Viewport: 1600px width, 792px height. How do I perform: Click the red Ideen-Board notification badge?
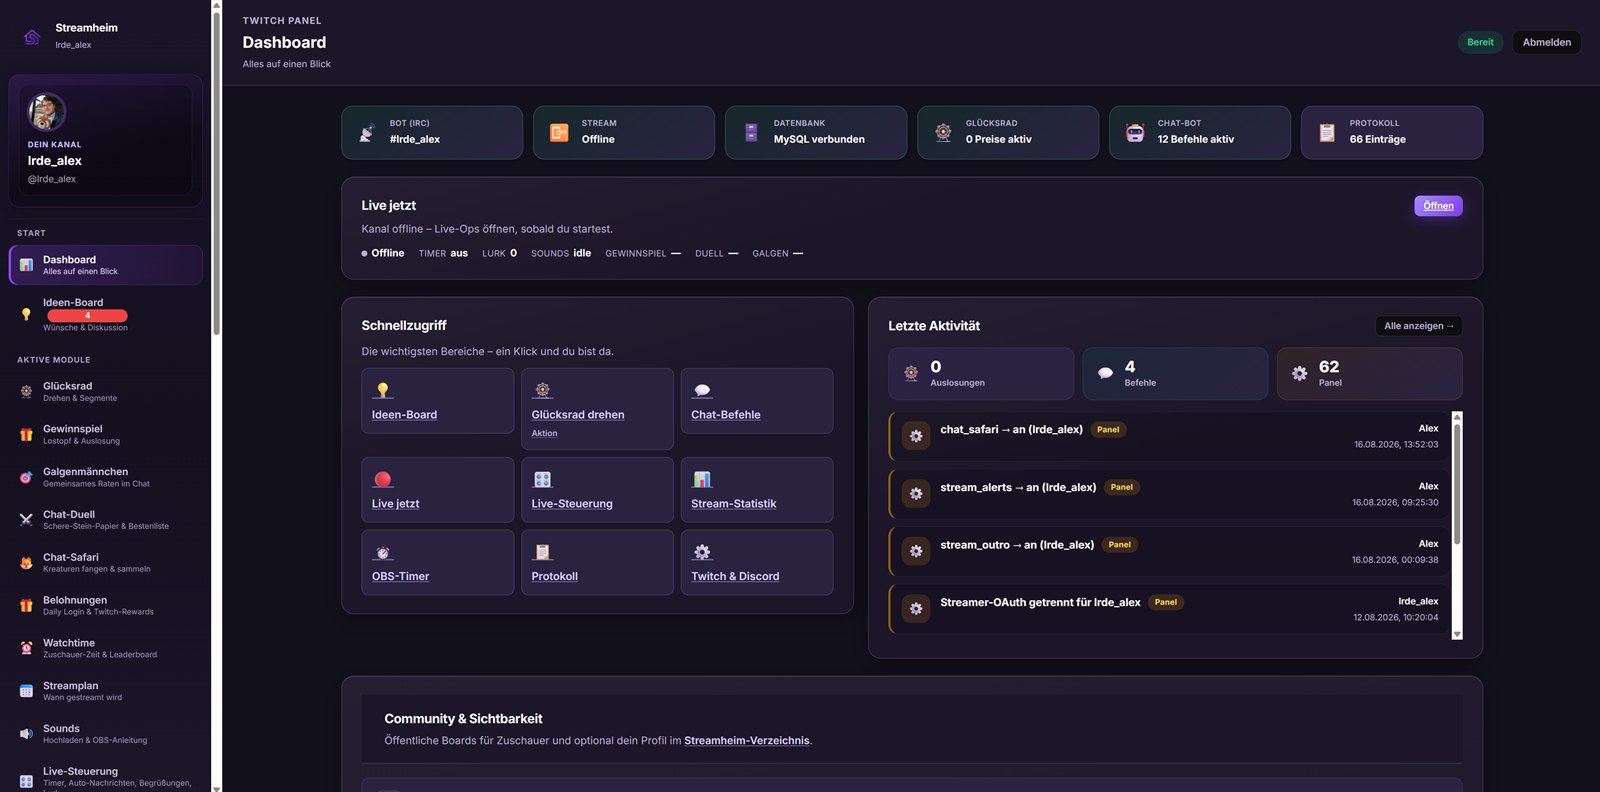click(x=87, y=315)
